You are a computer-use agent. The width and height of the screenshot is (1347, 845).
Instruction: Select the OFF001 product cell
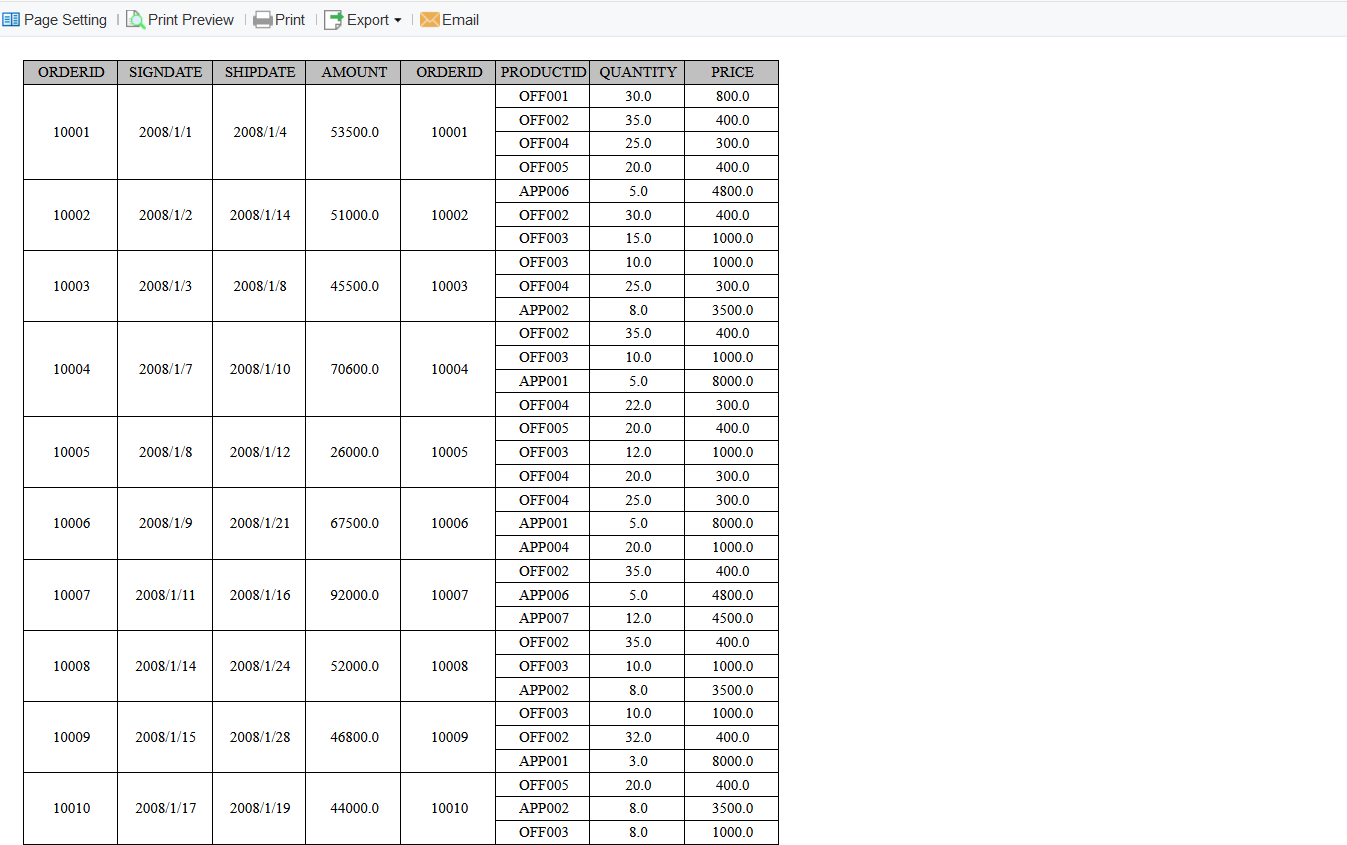click(x=542, y=95)
